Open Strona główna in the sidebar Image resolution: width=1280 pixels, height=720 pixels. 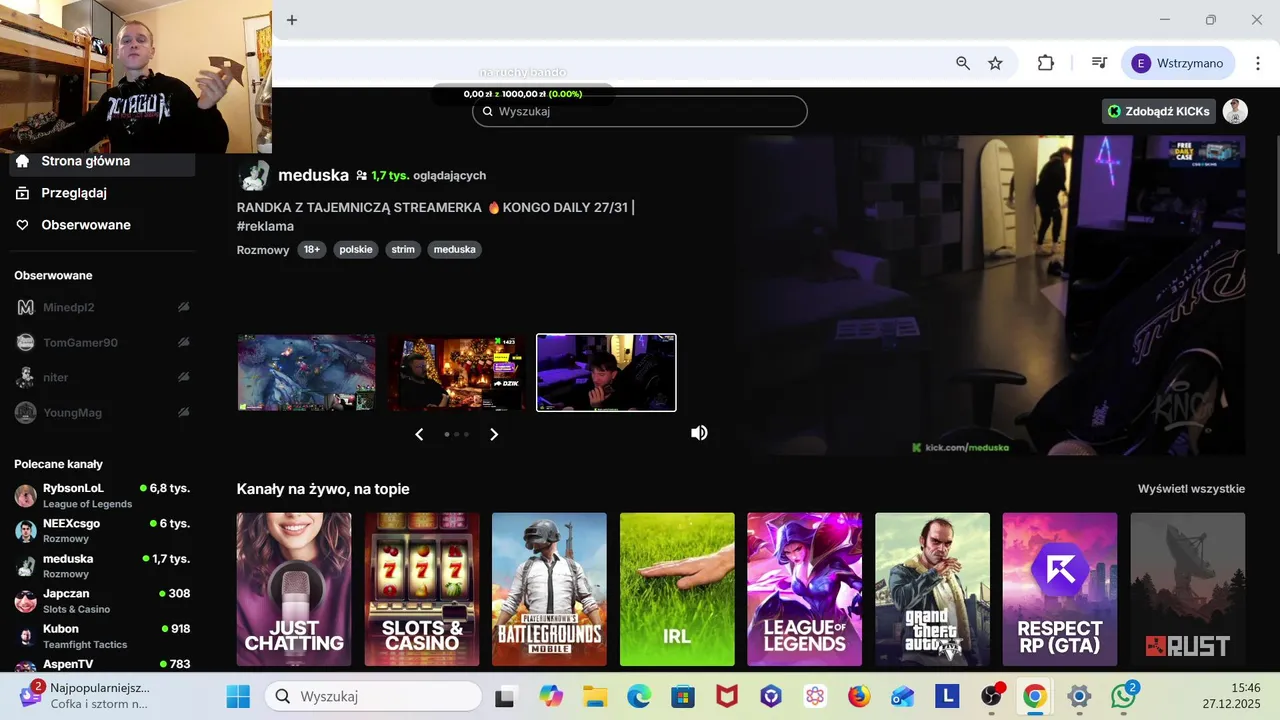point(100,161)
